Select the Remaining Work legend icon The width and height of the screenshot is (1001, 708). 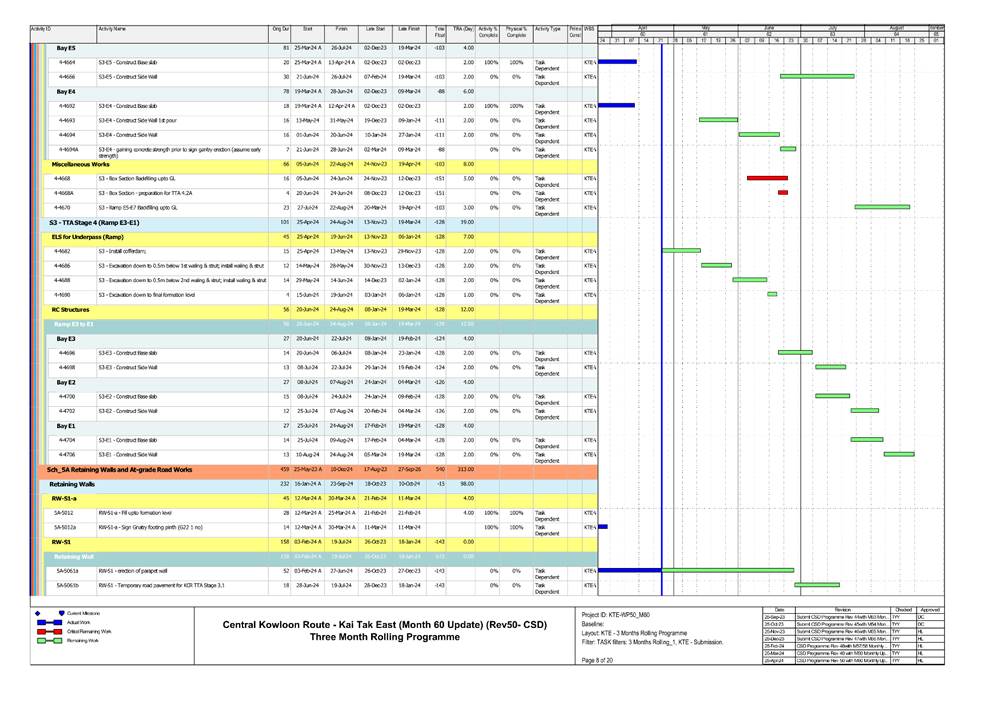(x=49, y=641)
